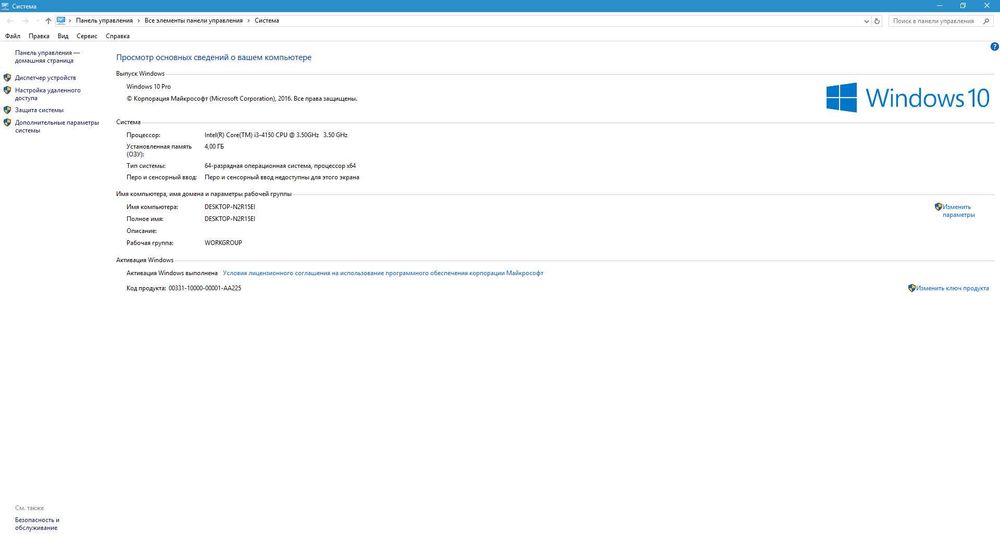Expand chevron after Все элементы панели управления
Image resolution: width=1000 pixels, height=542 pixels.
[249, 20]
